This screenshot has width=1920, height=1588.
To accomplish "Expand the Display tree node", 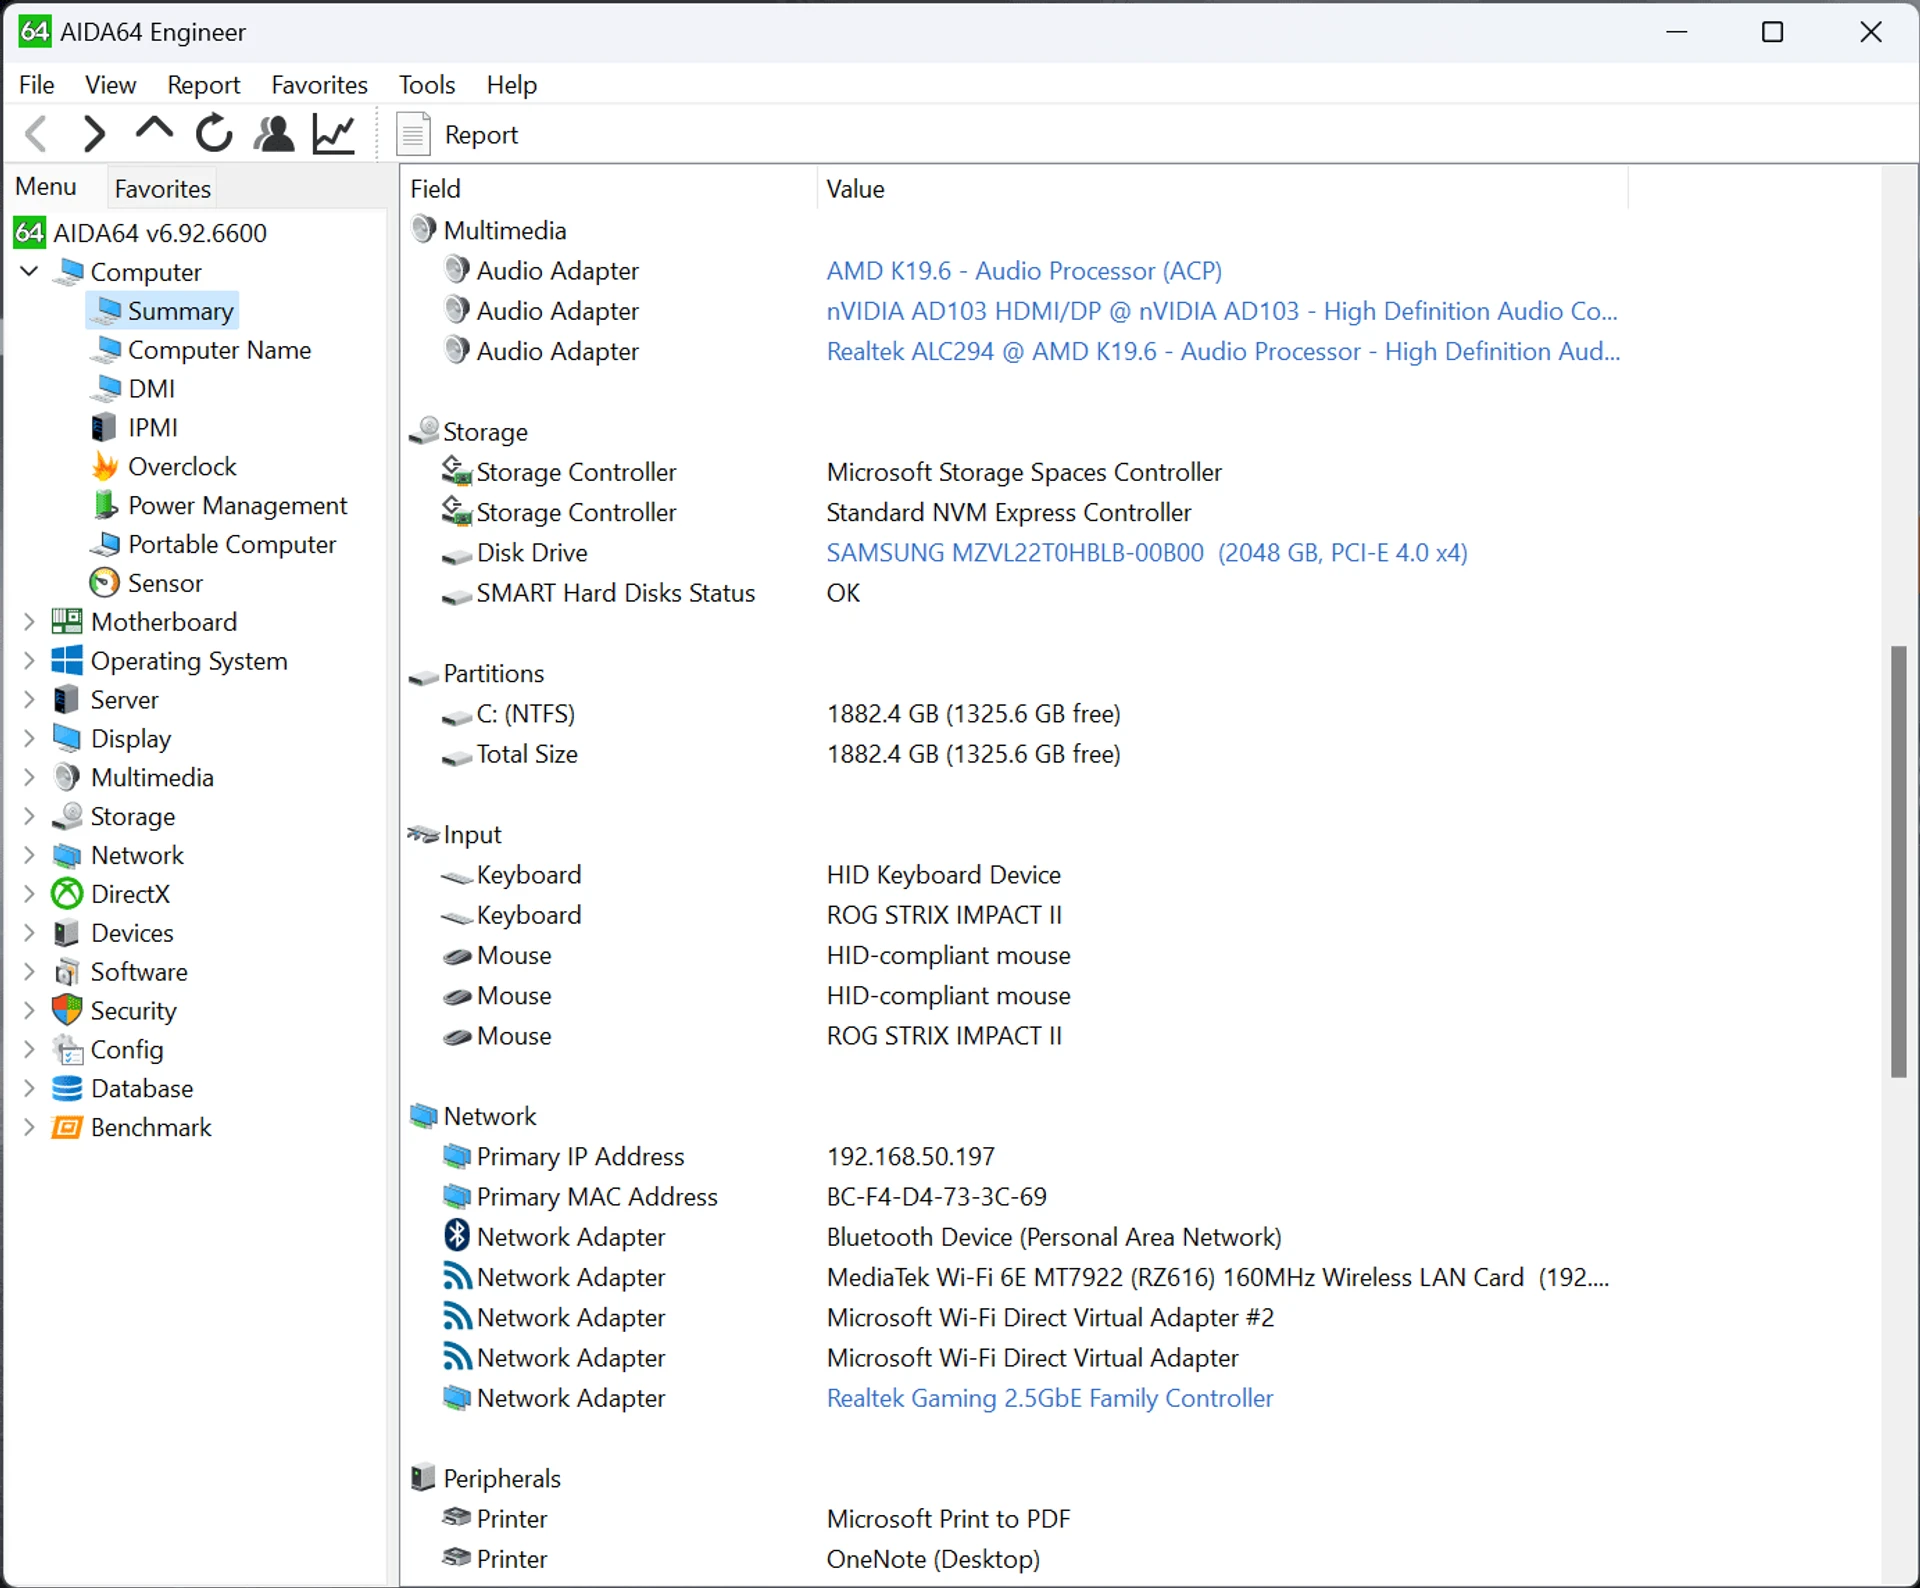I will click(x=30, y=739).
